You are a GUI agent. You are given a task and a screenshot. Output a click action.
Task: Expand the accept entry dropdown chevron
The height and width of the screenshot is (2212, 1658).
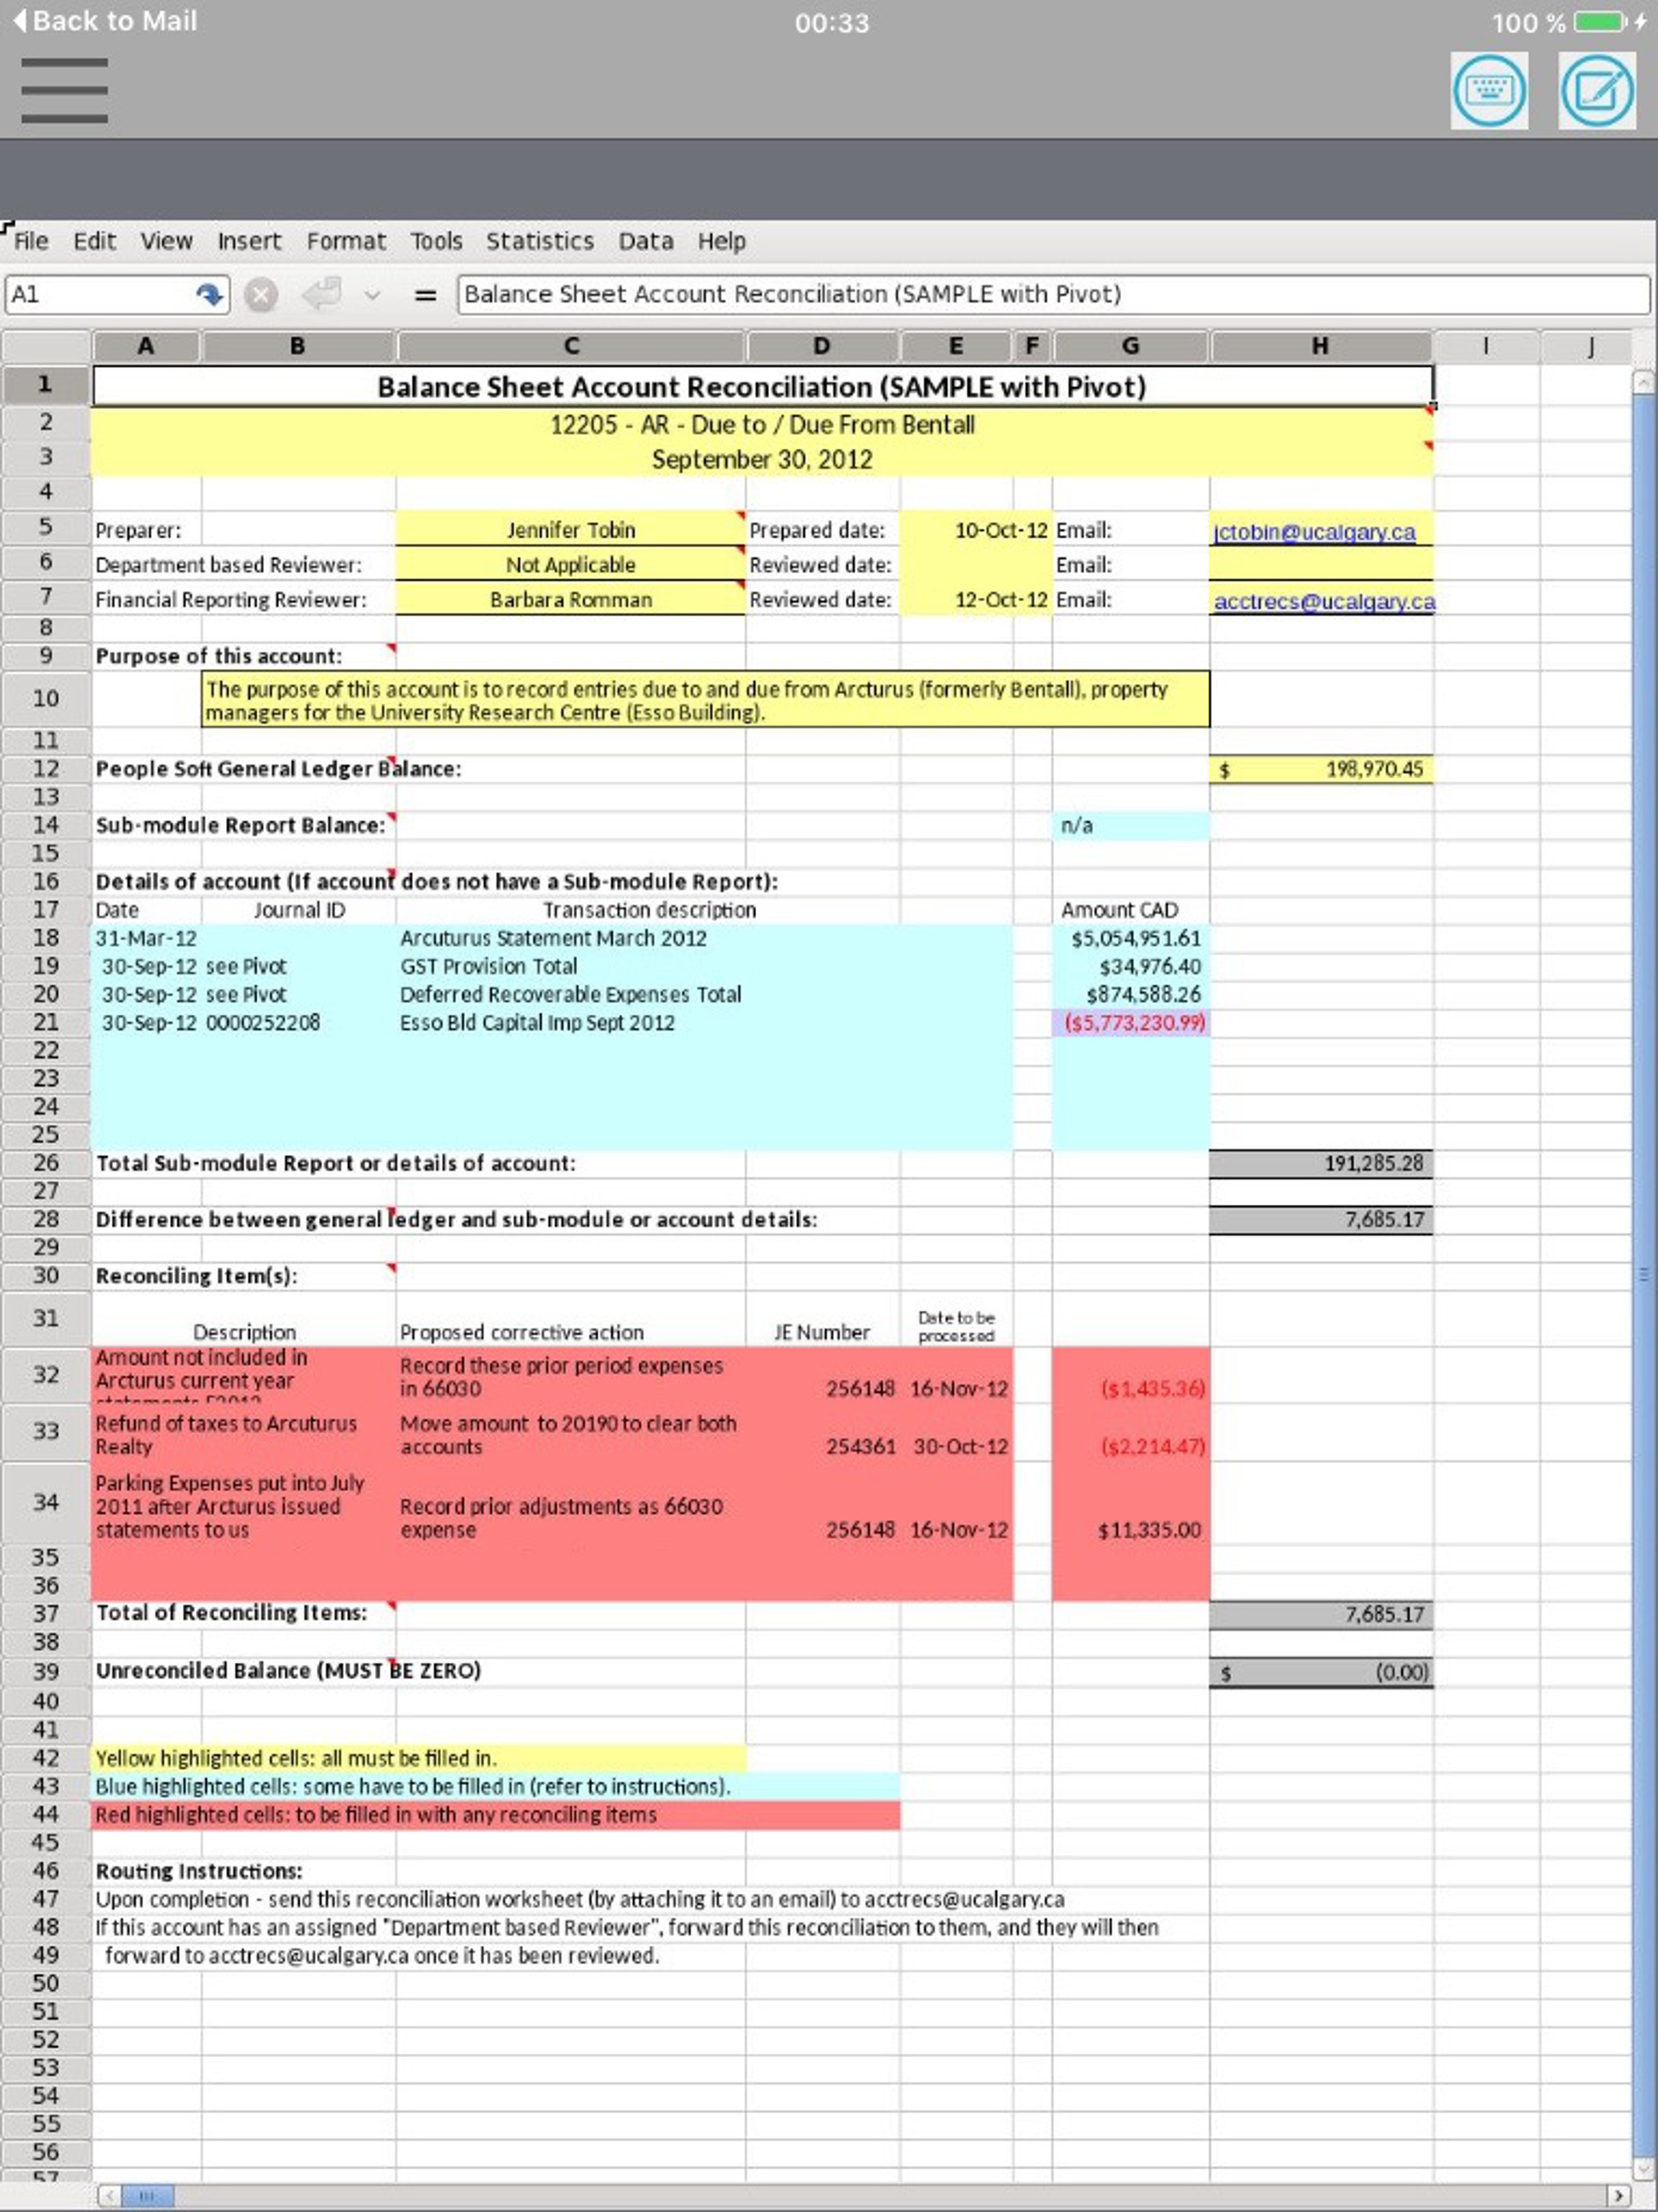pyautogui.click(x=372, y=296)
